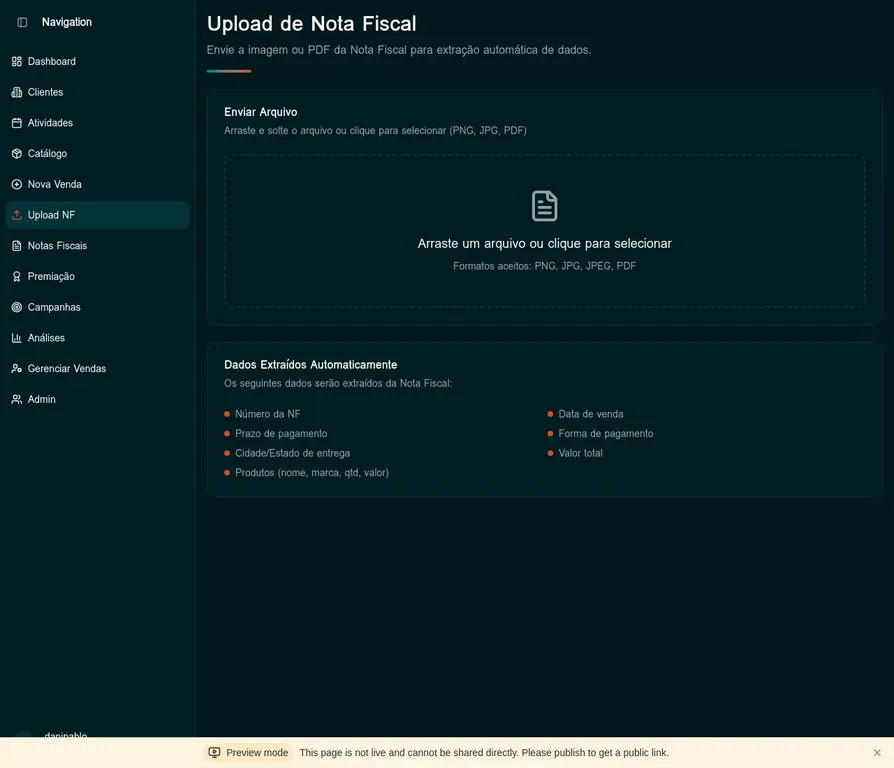Toggle the sidebar collapse icon
Image resolution: width=894 pixels, height=768 pixels.
click(22, 22)
